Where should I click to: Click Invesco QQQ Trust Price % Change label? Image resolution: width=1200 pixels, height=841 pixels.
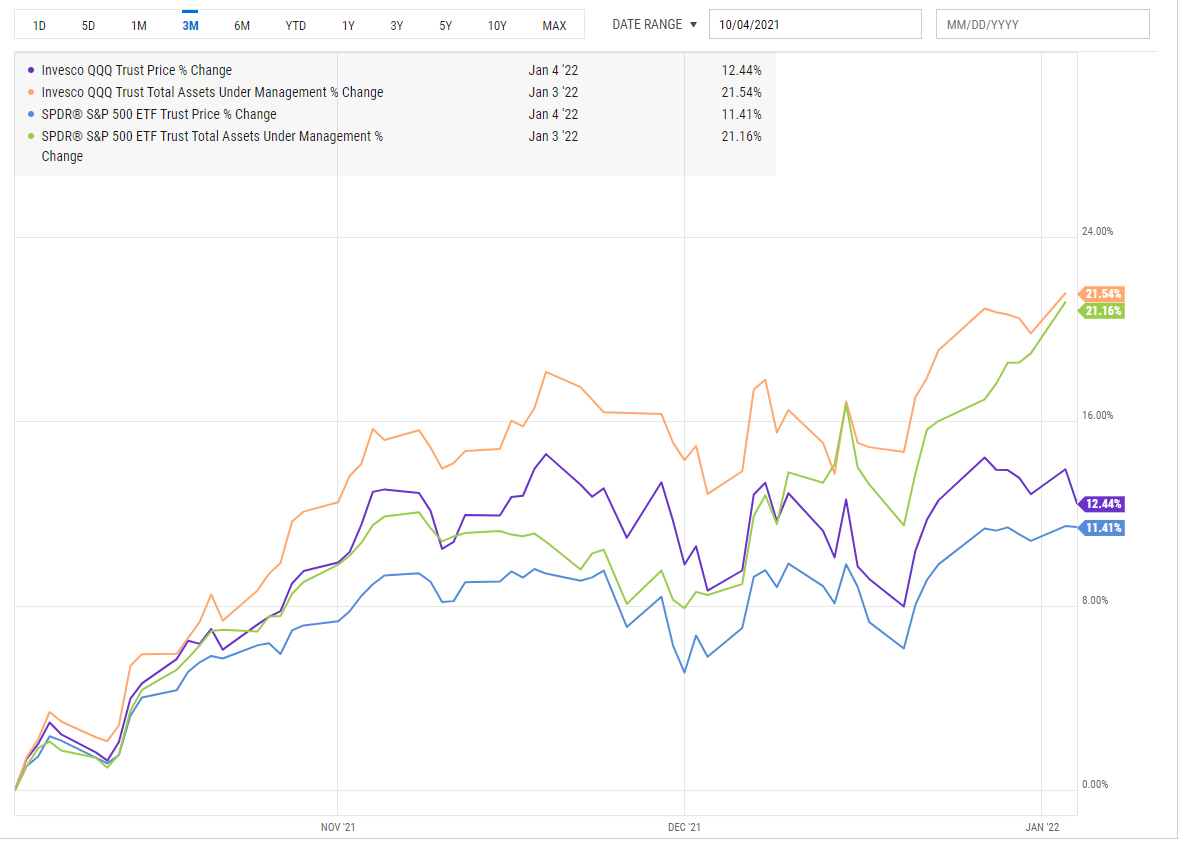(137, 71)
